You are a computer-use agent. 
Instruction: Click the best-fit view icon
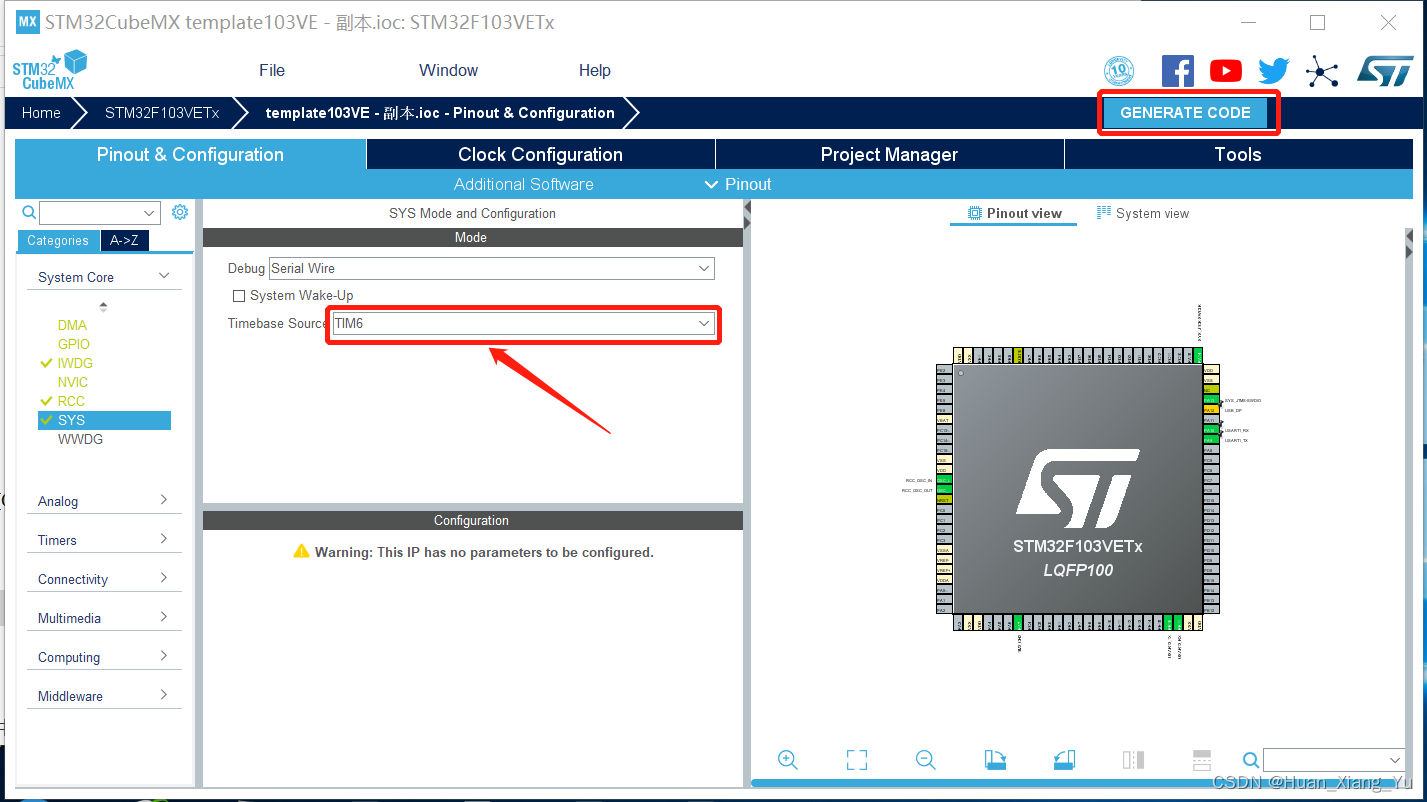856,760
